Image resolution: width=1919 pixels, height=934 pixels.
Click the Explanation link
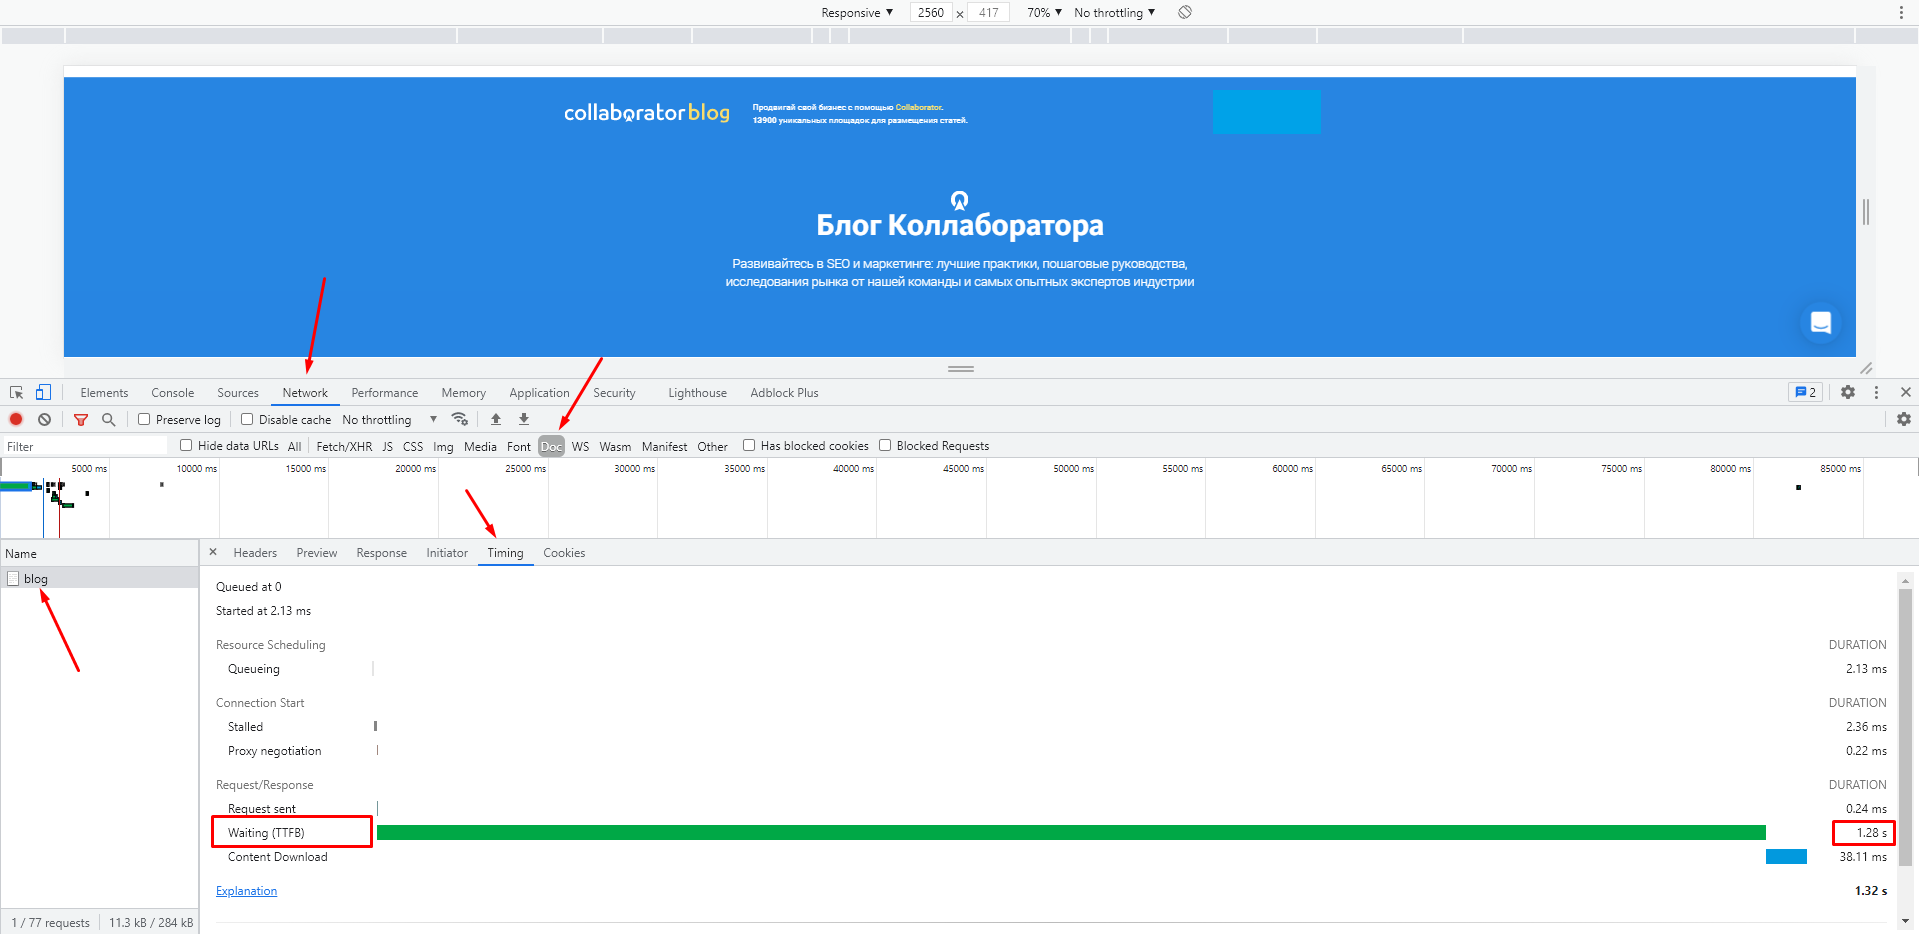coord(246,891)
